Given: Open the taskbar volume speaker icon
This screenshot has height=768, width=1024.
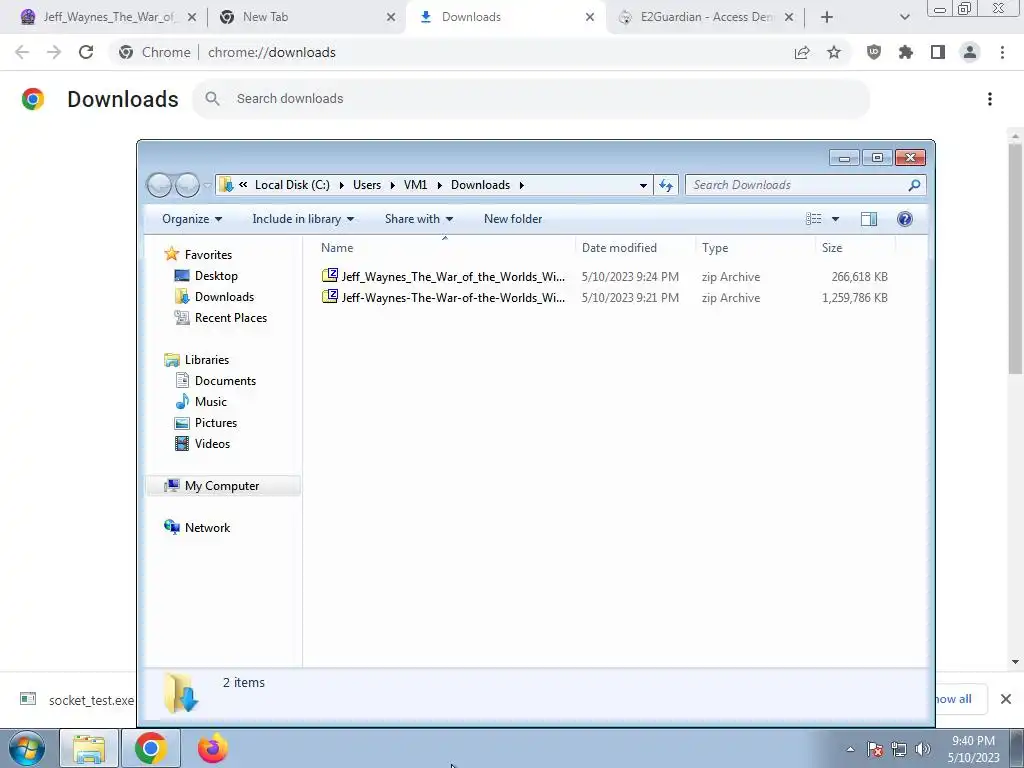Looking at the screenshot, I should point(923,749).
